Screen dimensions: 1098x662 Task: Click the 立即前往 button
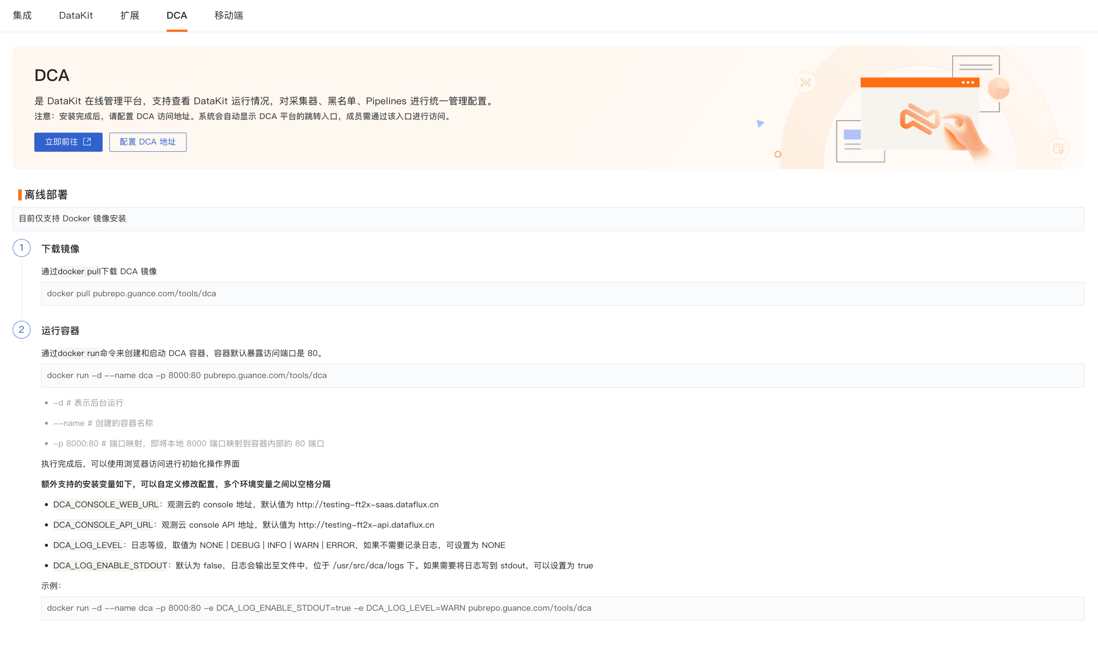click(68, 142)
